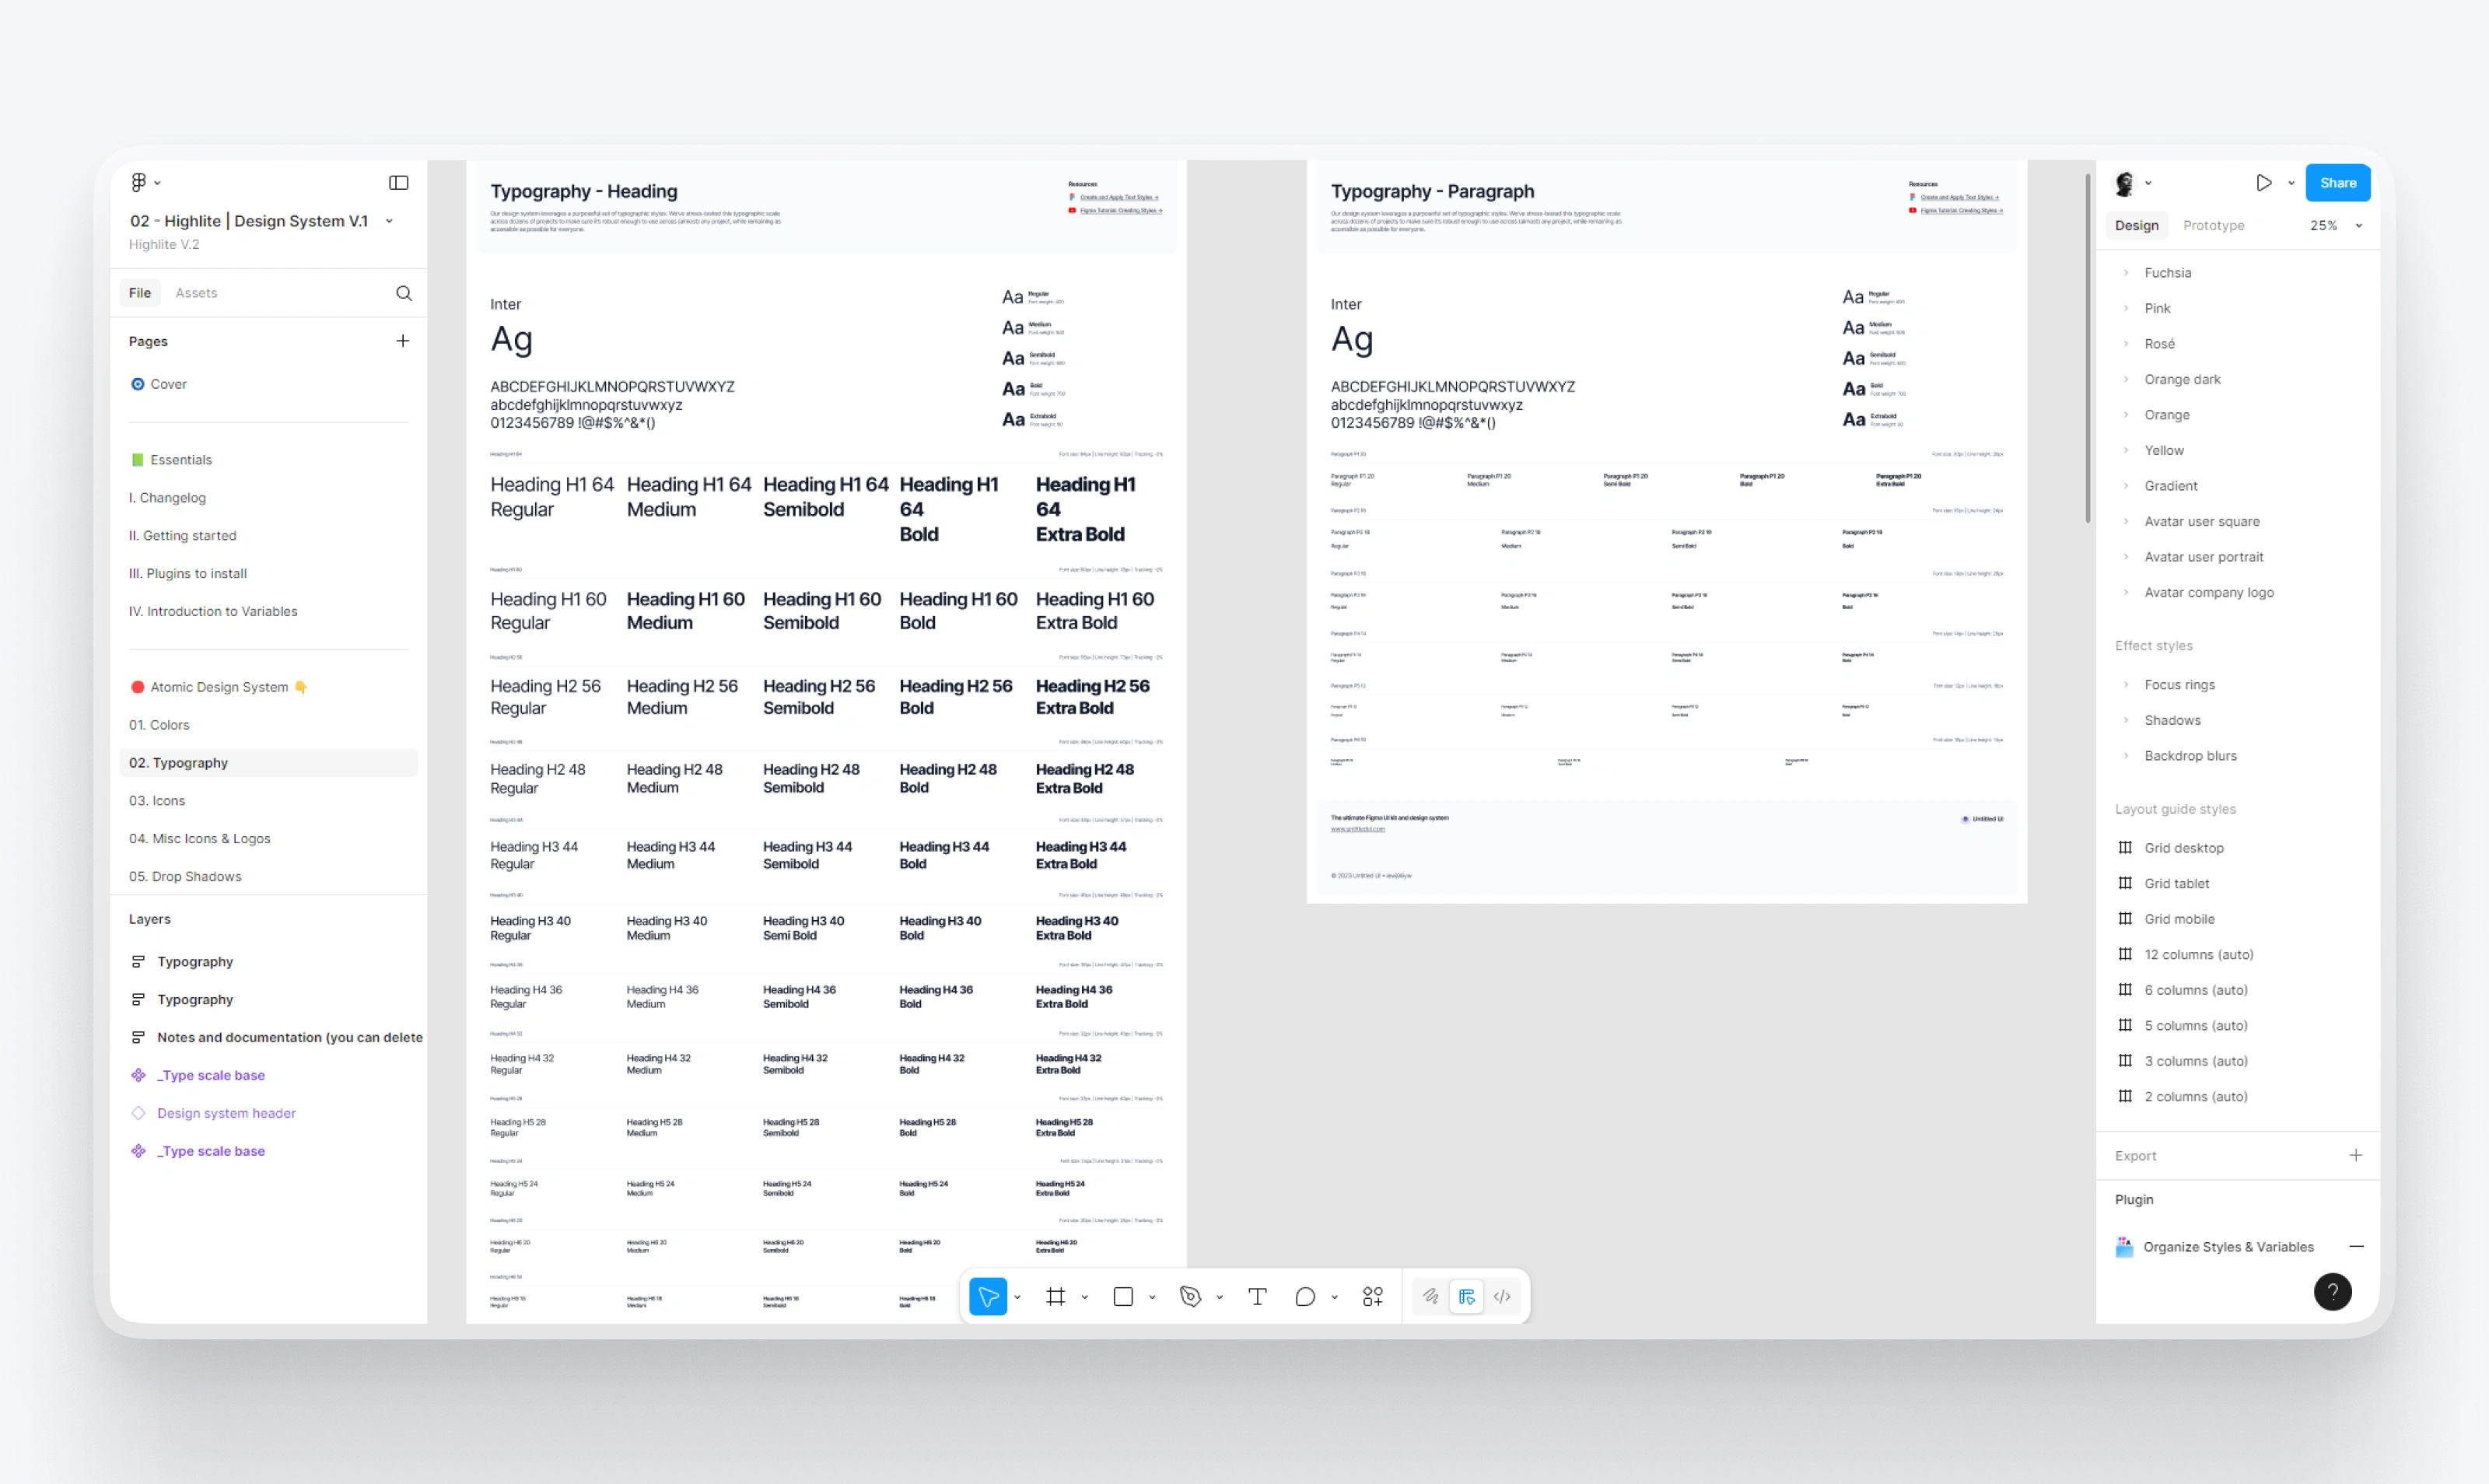
Task: Select the Comment tool
Action: point(1305,1296)
